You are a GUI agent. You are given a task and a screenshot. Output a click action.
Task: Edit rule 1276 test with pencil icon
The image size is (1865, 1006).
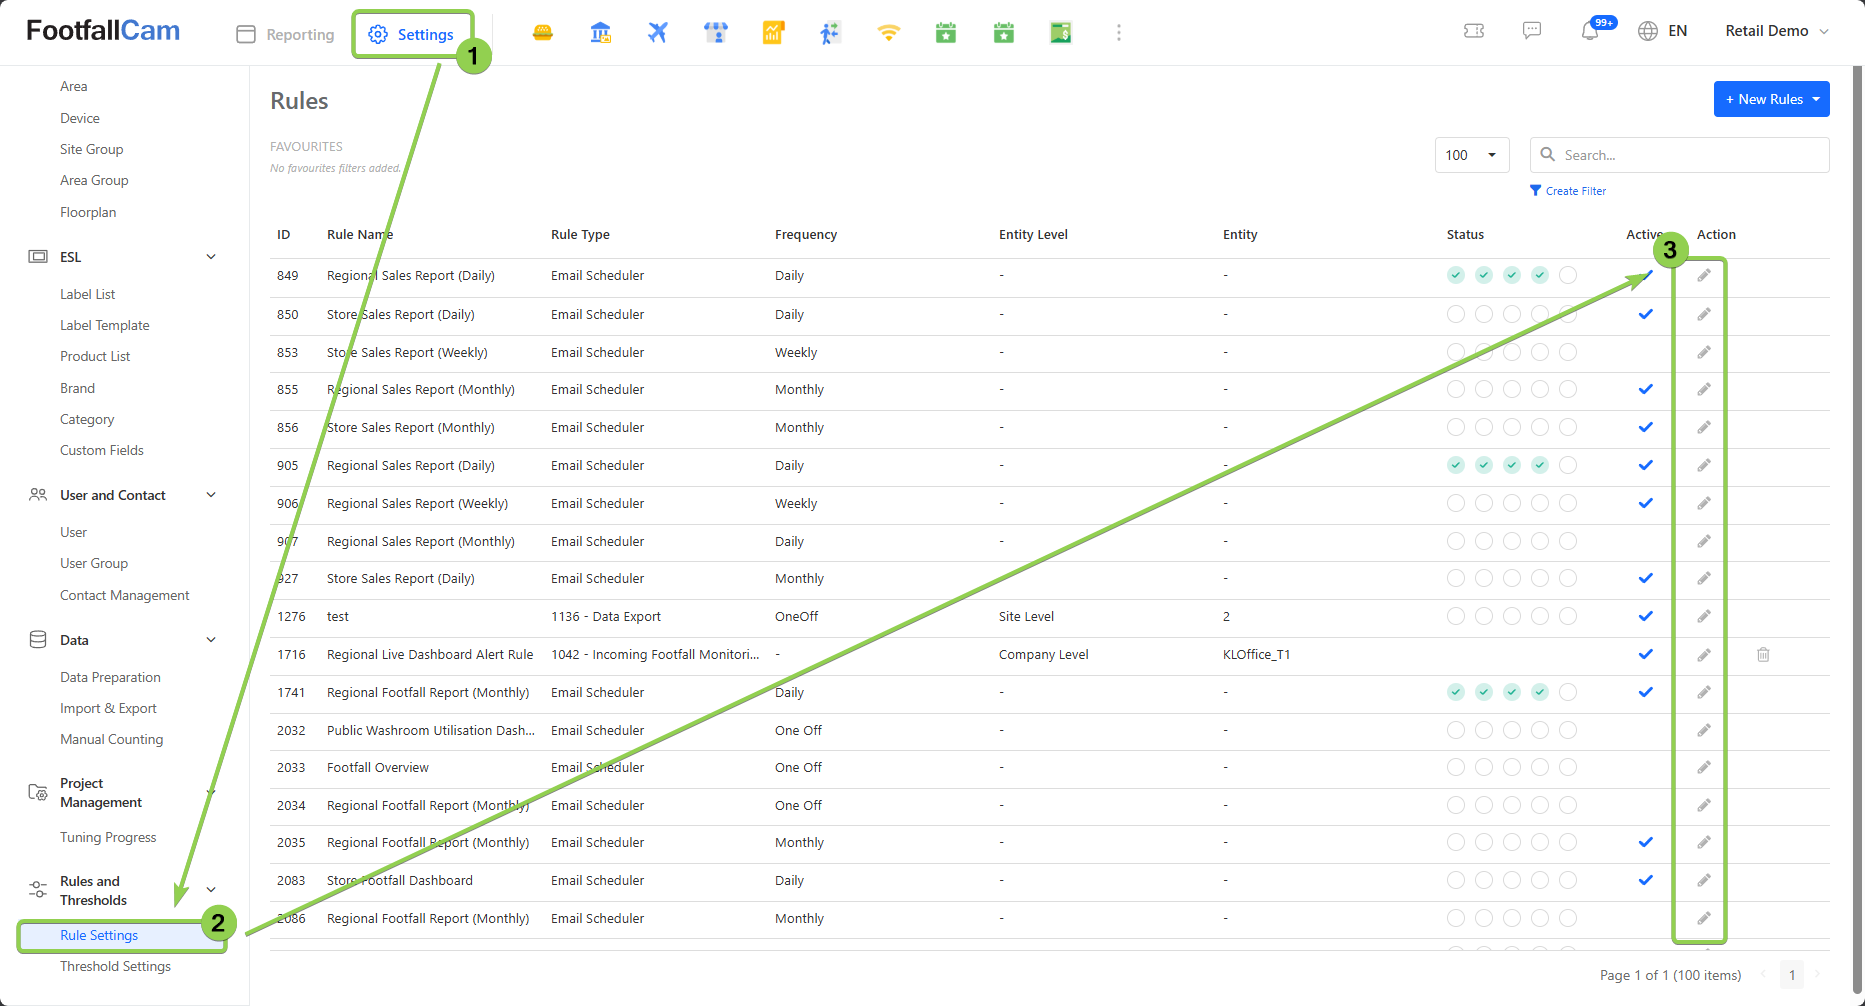tap(1704, 617)
